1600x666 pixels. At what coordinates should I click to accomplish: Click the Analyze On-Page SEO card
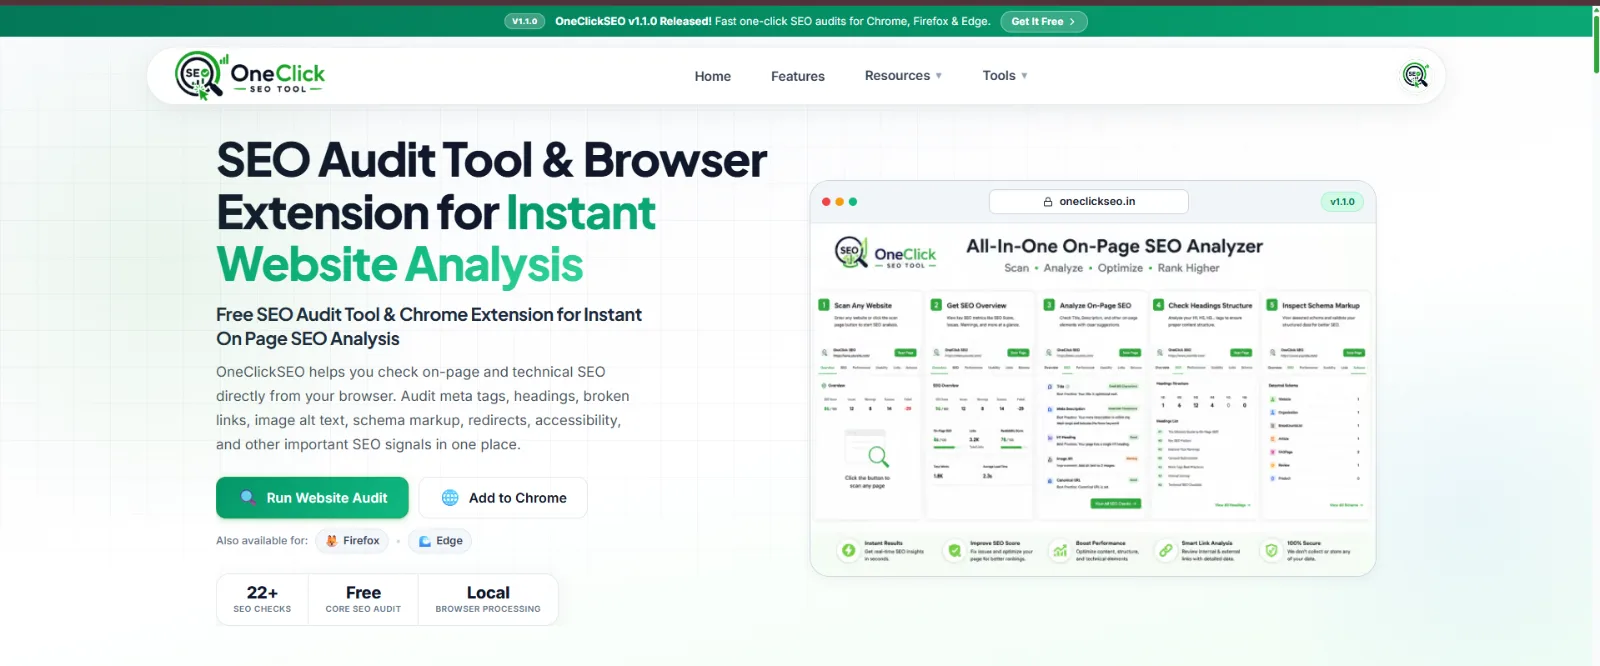1092,407
